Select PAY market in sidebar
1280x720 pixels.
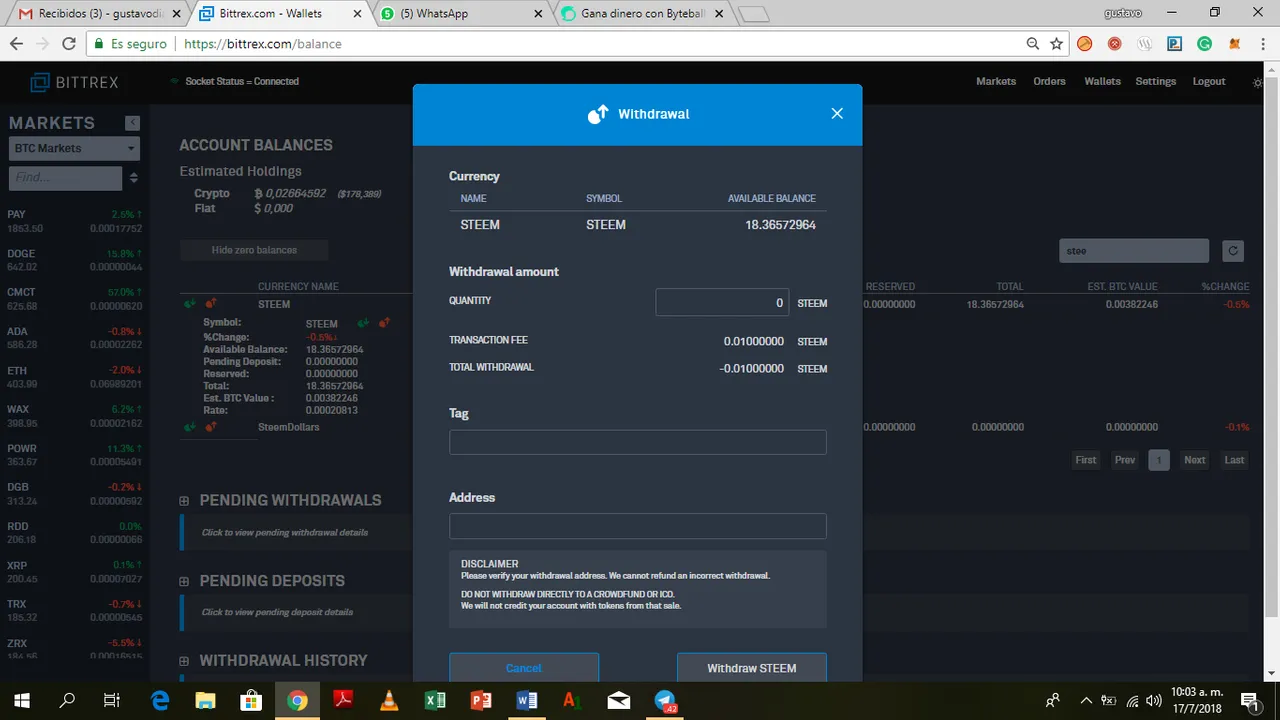click(x=74, y=221)
